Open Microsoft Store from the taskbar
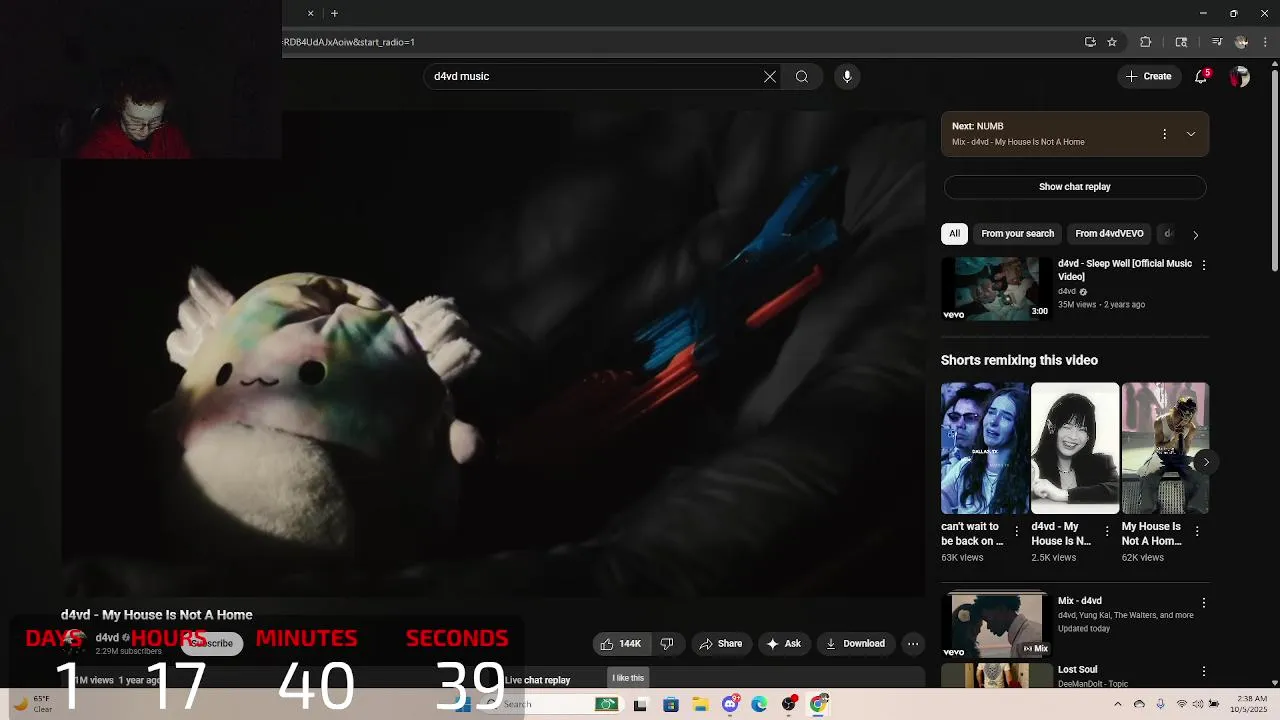The height and width of the screenshot is (720, 1280). (671, 704)
